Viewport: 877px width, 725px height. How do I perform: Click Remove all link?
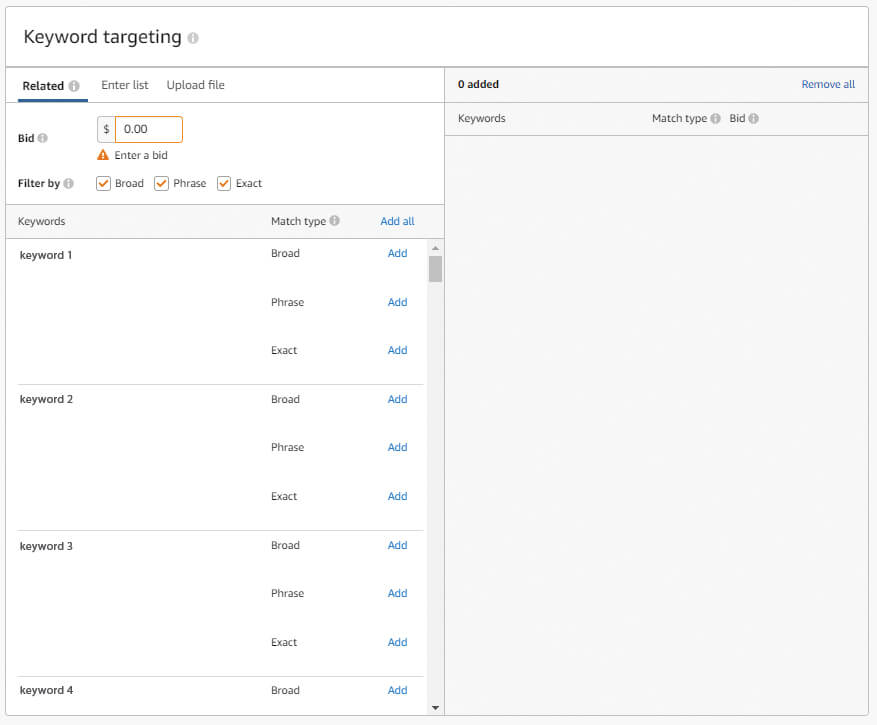(828, 84)
